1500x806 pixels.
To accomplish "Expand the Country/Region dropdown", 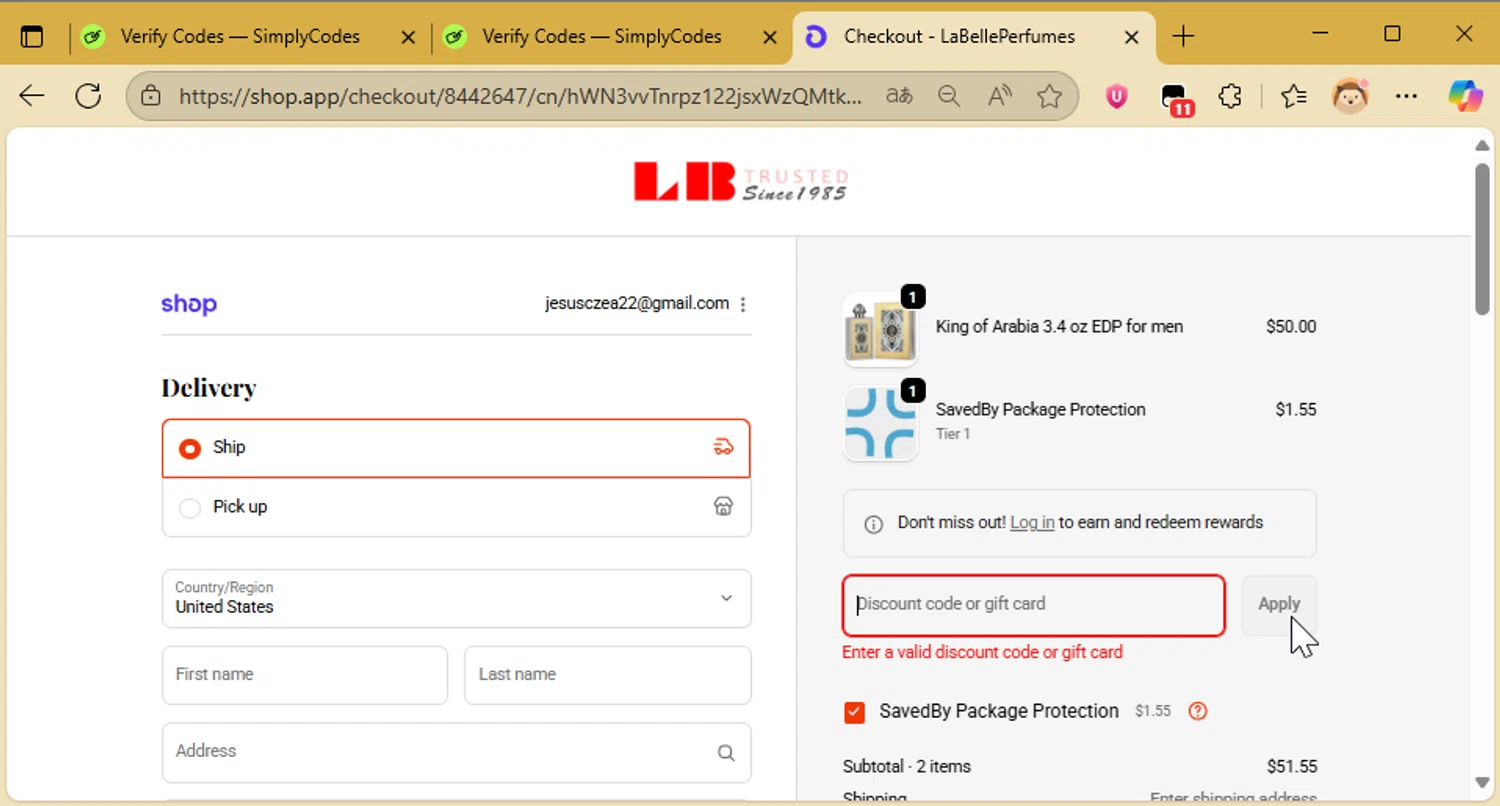I will coord(456,598).
